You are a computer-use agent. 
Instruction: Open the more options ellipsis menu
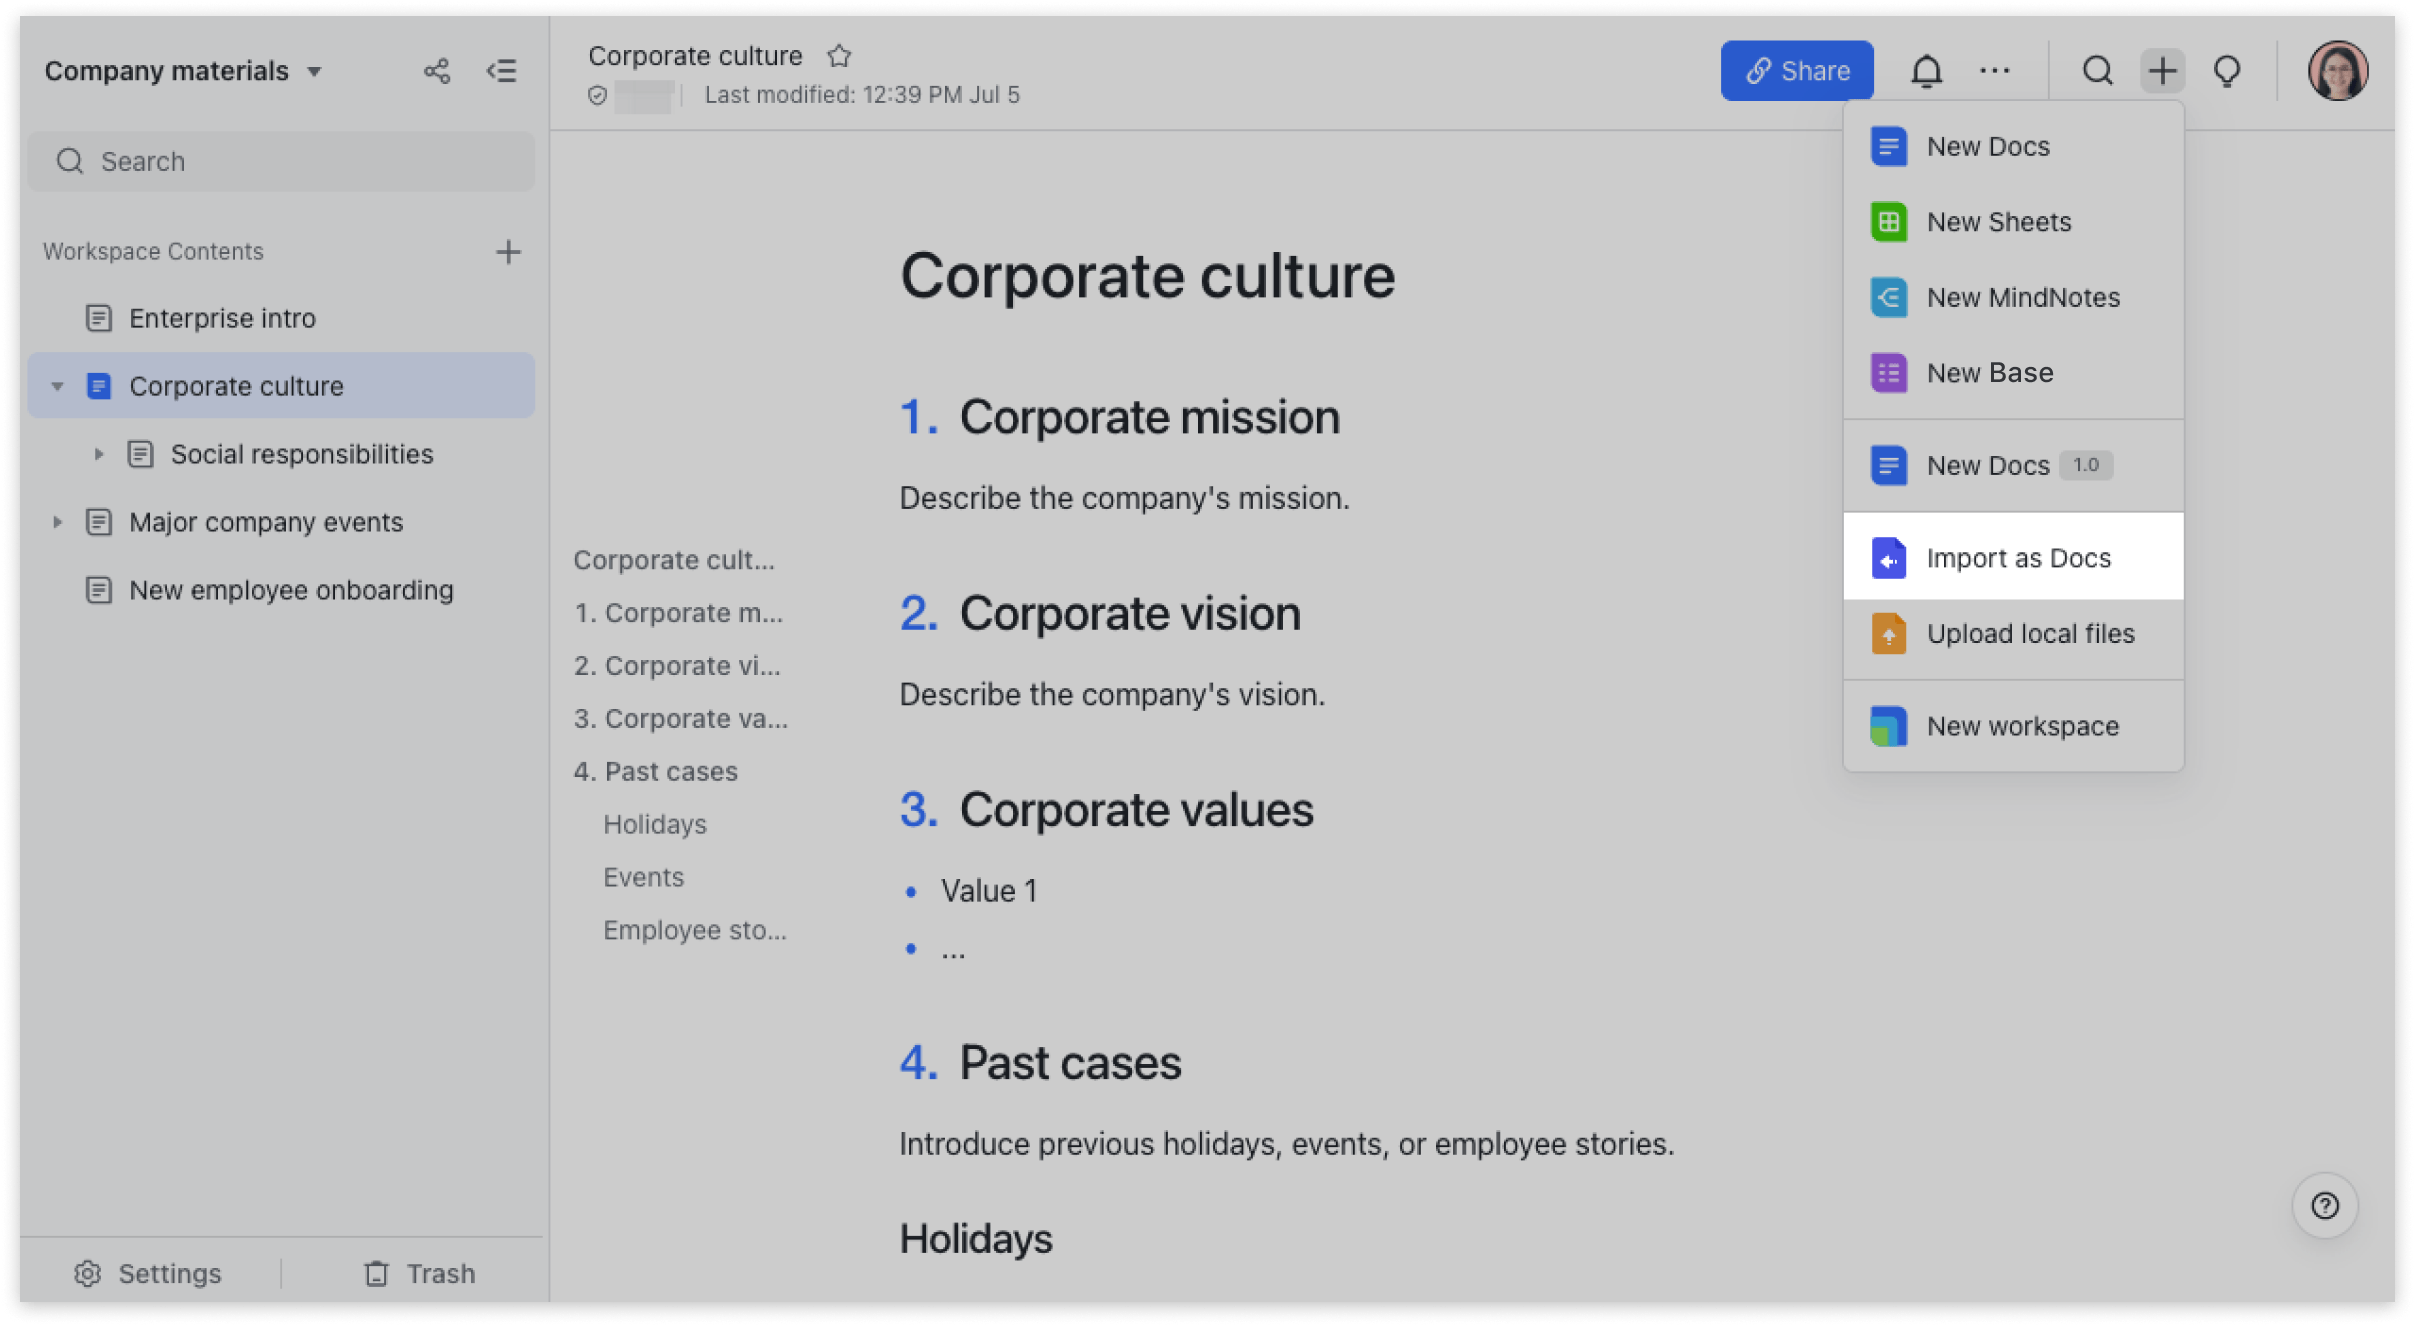pyautogui.click(x=1994, y=71)
